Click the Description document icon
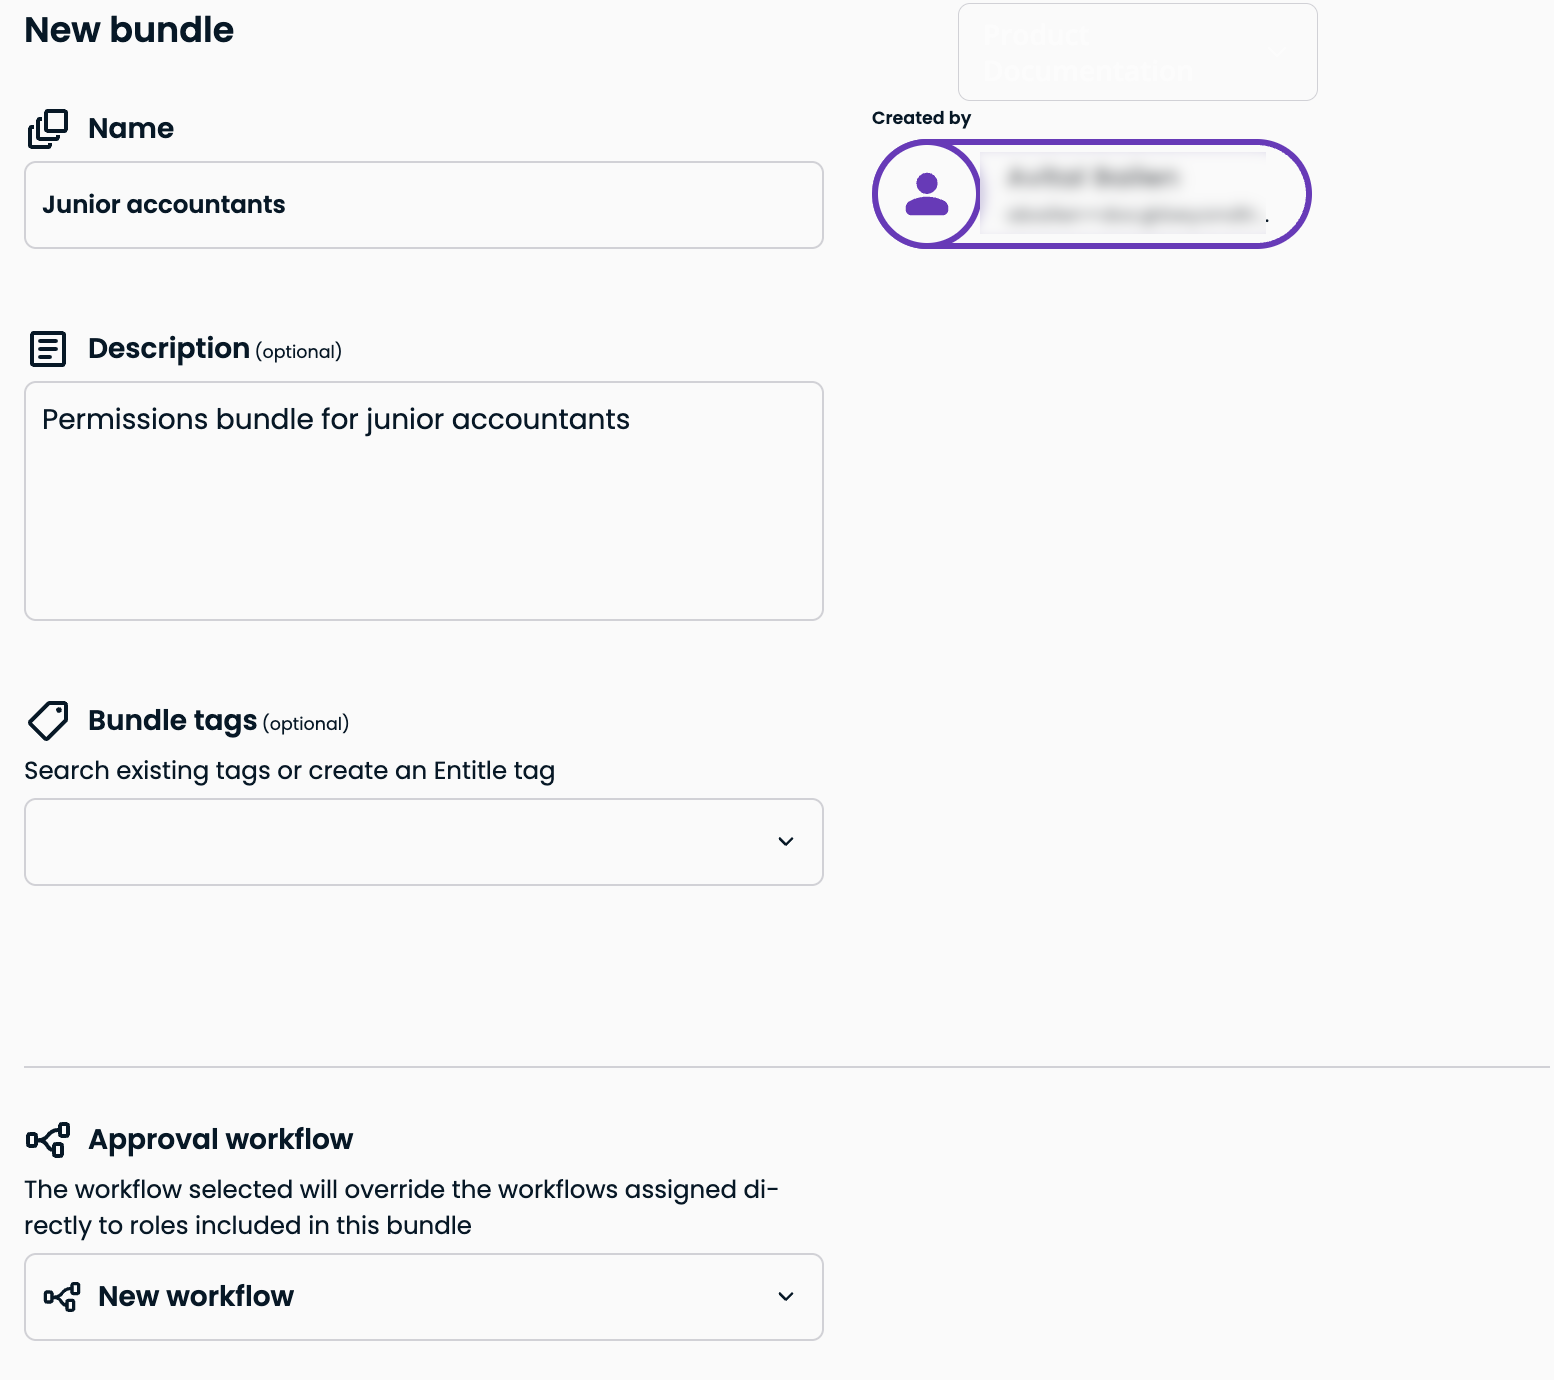 pos(47,349)
